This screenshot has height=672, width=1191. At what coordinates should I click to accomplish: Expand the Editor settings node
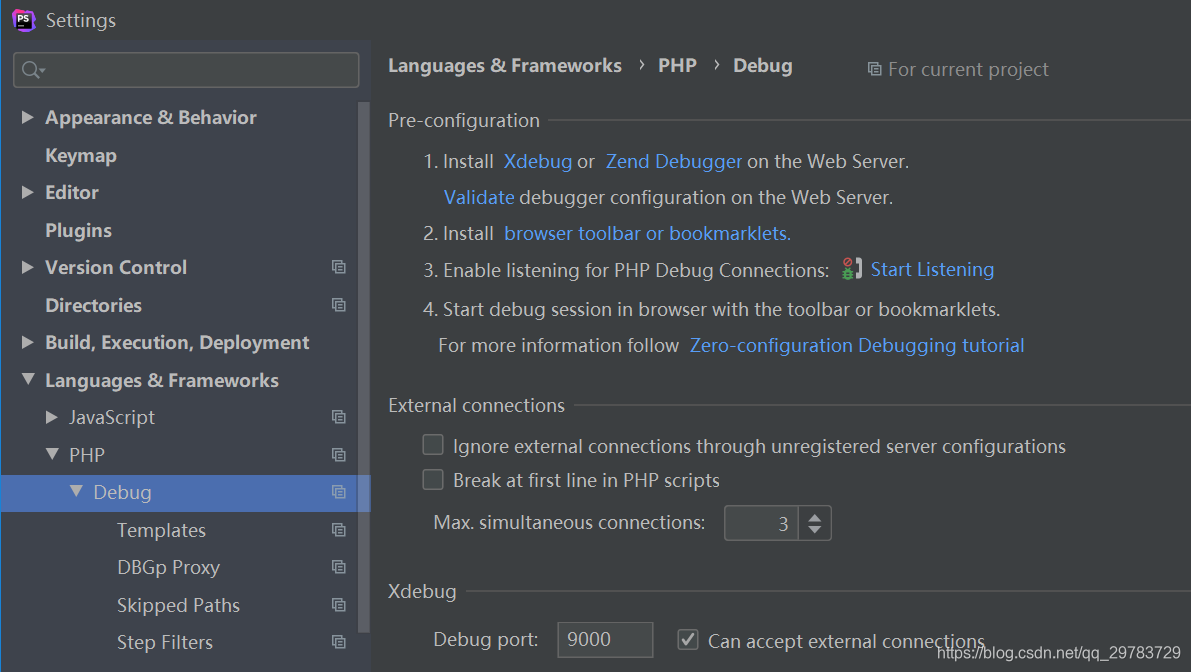[x=27, y=192]
